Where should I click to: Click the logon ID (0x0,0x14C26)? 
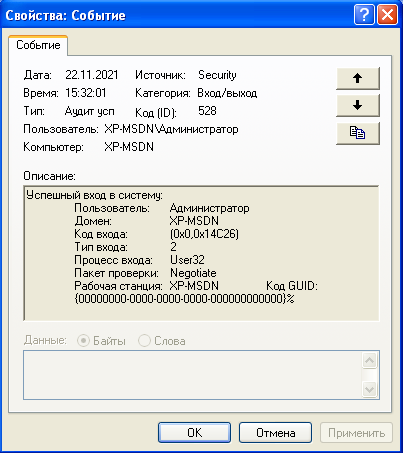(204, 234)
